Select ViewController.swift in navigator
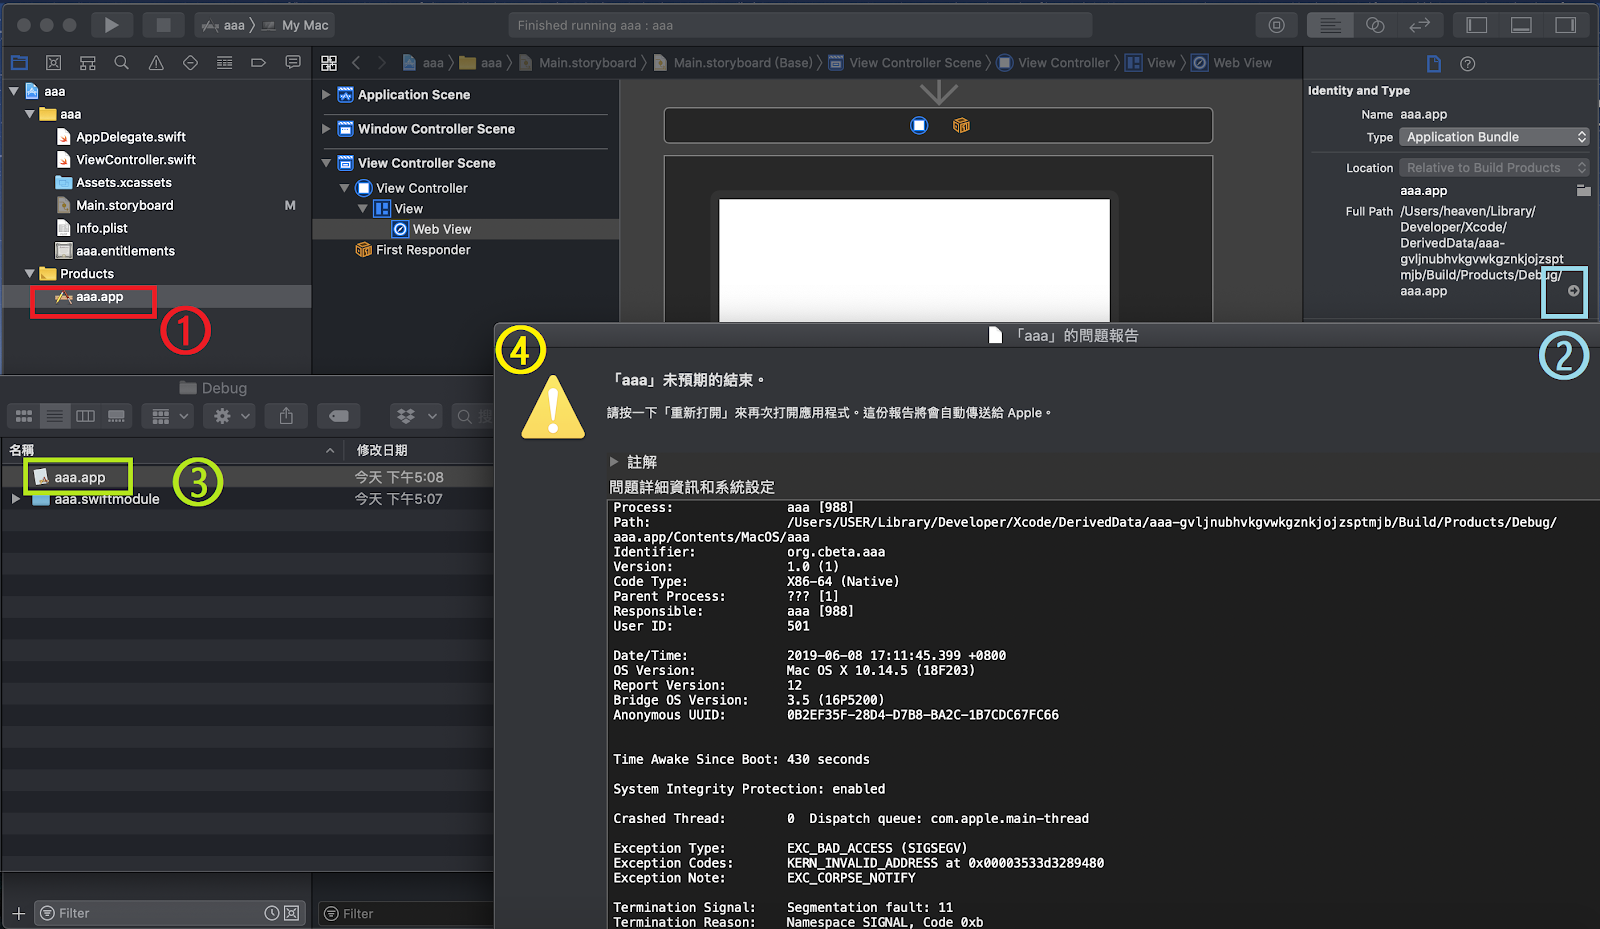The height and width of the screenshot is (929, 1600). pos(136,160)
